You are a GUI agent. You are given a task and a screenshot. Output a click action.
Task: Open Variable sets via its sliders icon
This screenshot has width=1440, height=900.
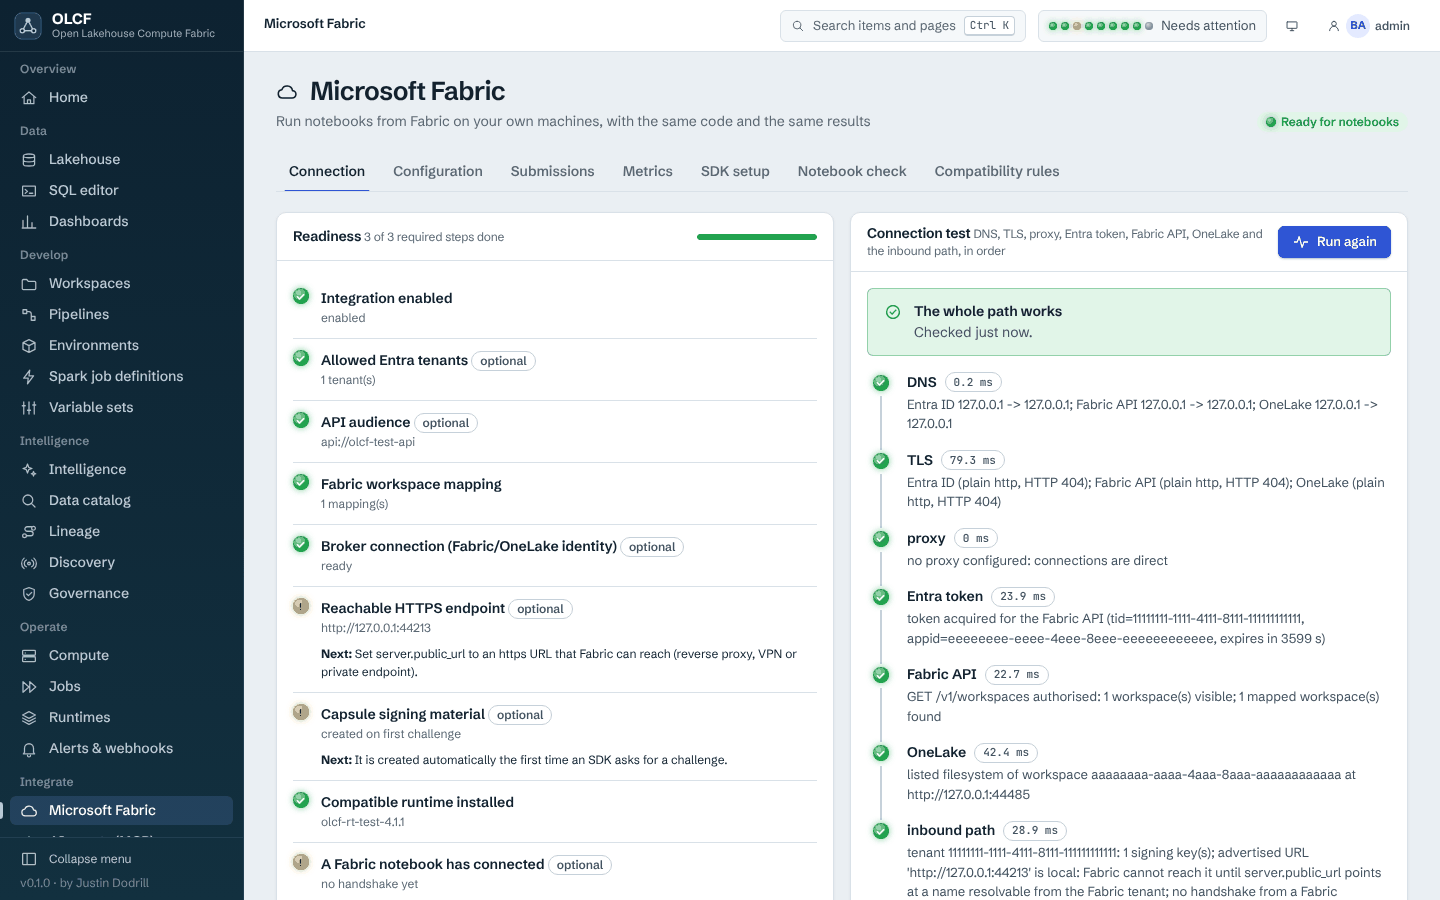point(29,408)
